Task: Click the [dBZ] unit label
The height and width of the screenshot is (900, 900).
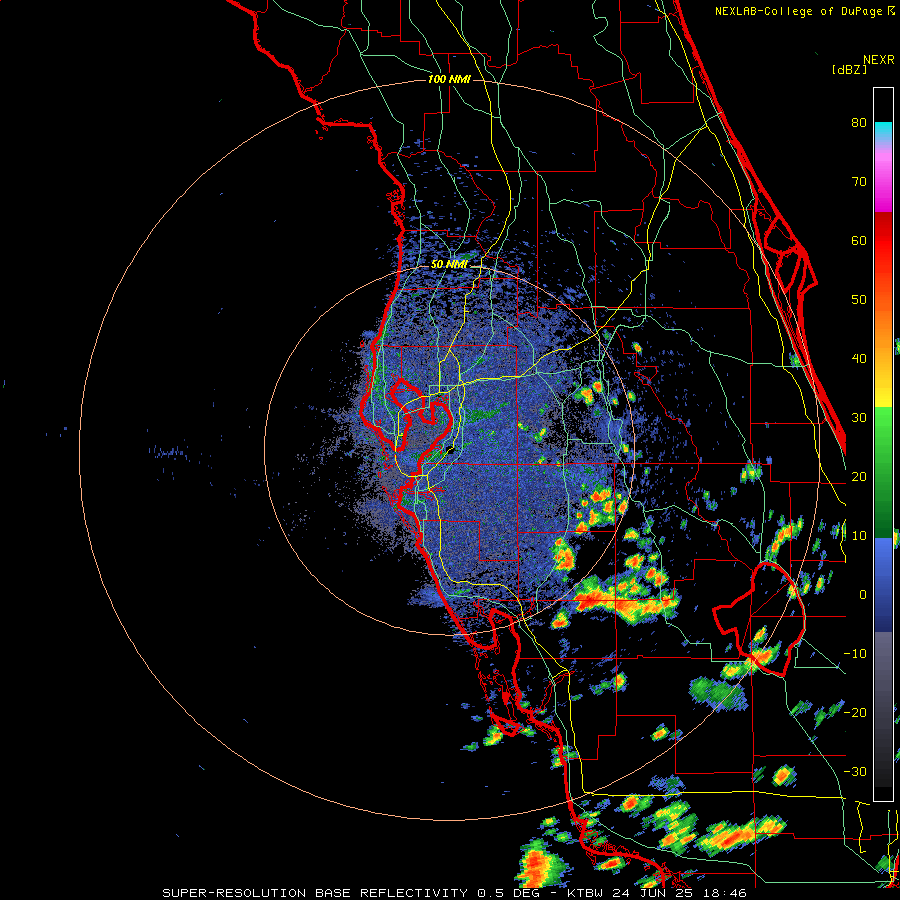Action: (849, 70)
